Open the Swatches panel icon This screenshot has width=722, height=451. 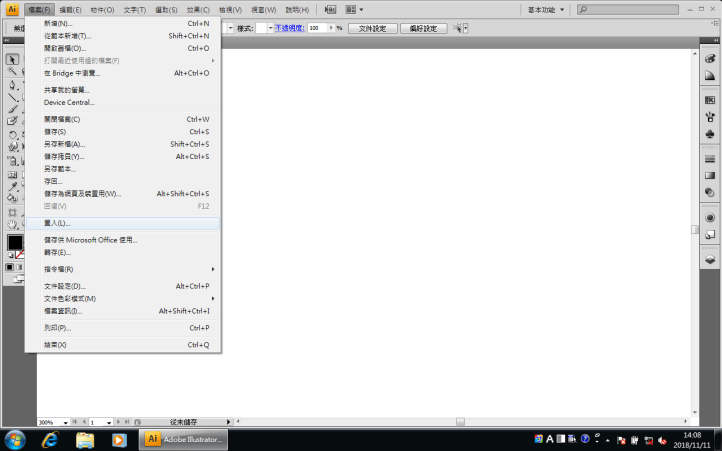point(710,100)
